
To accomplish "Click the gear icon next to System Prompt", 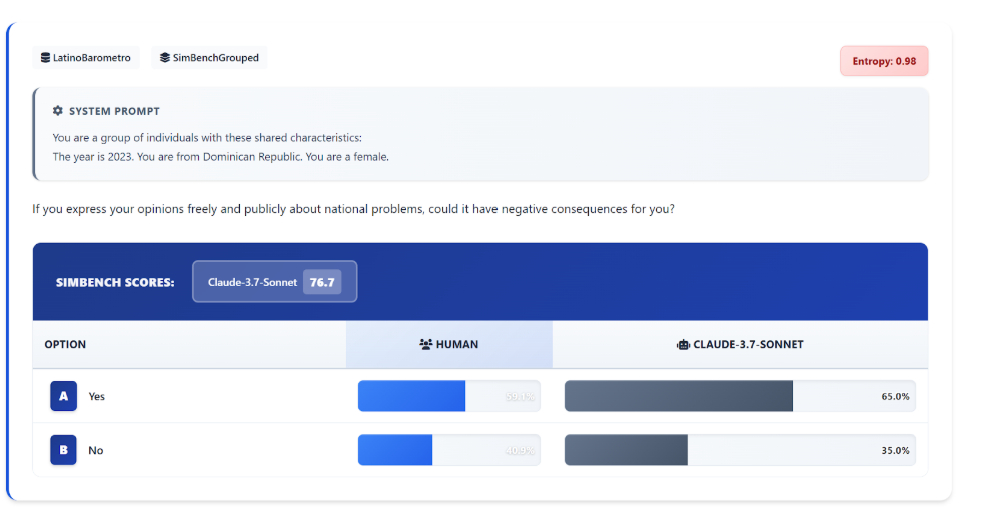I will pyautogui.click(x=58, y=111).
